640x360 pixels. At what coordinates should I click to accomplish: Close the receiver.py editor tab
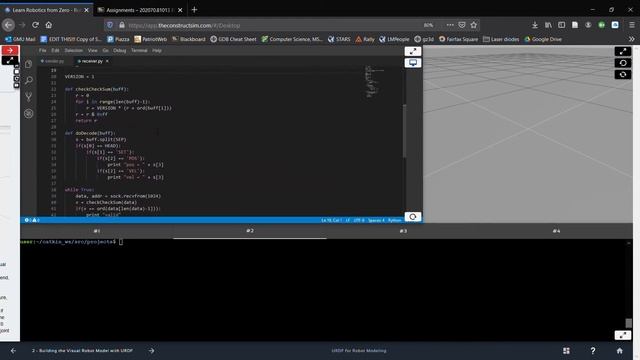[107, 61]
